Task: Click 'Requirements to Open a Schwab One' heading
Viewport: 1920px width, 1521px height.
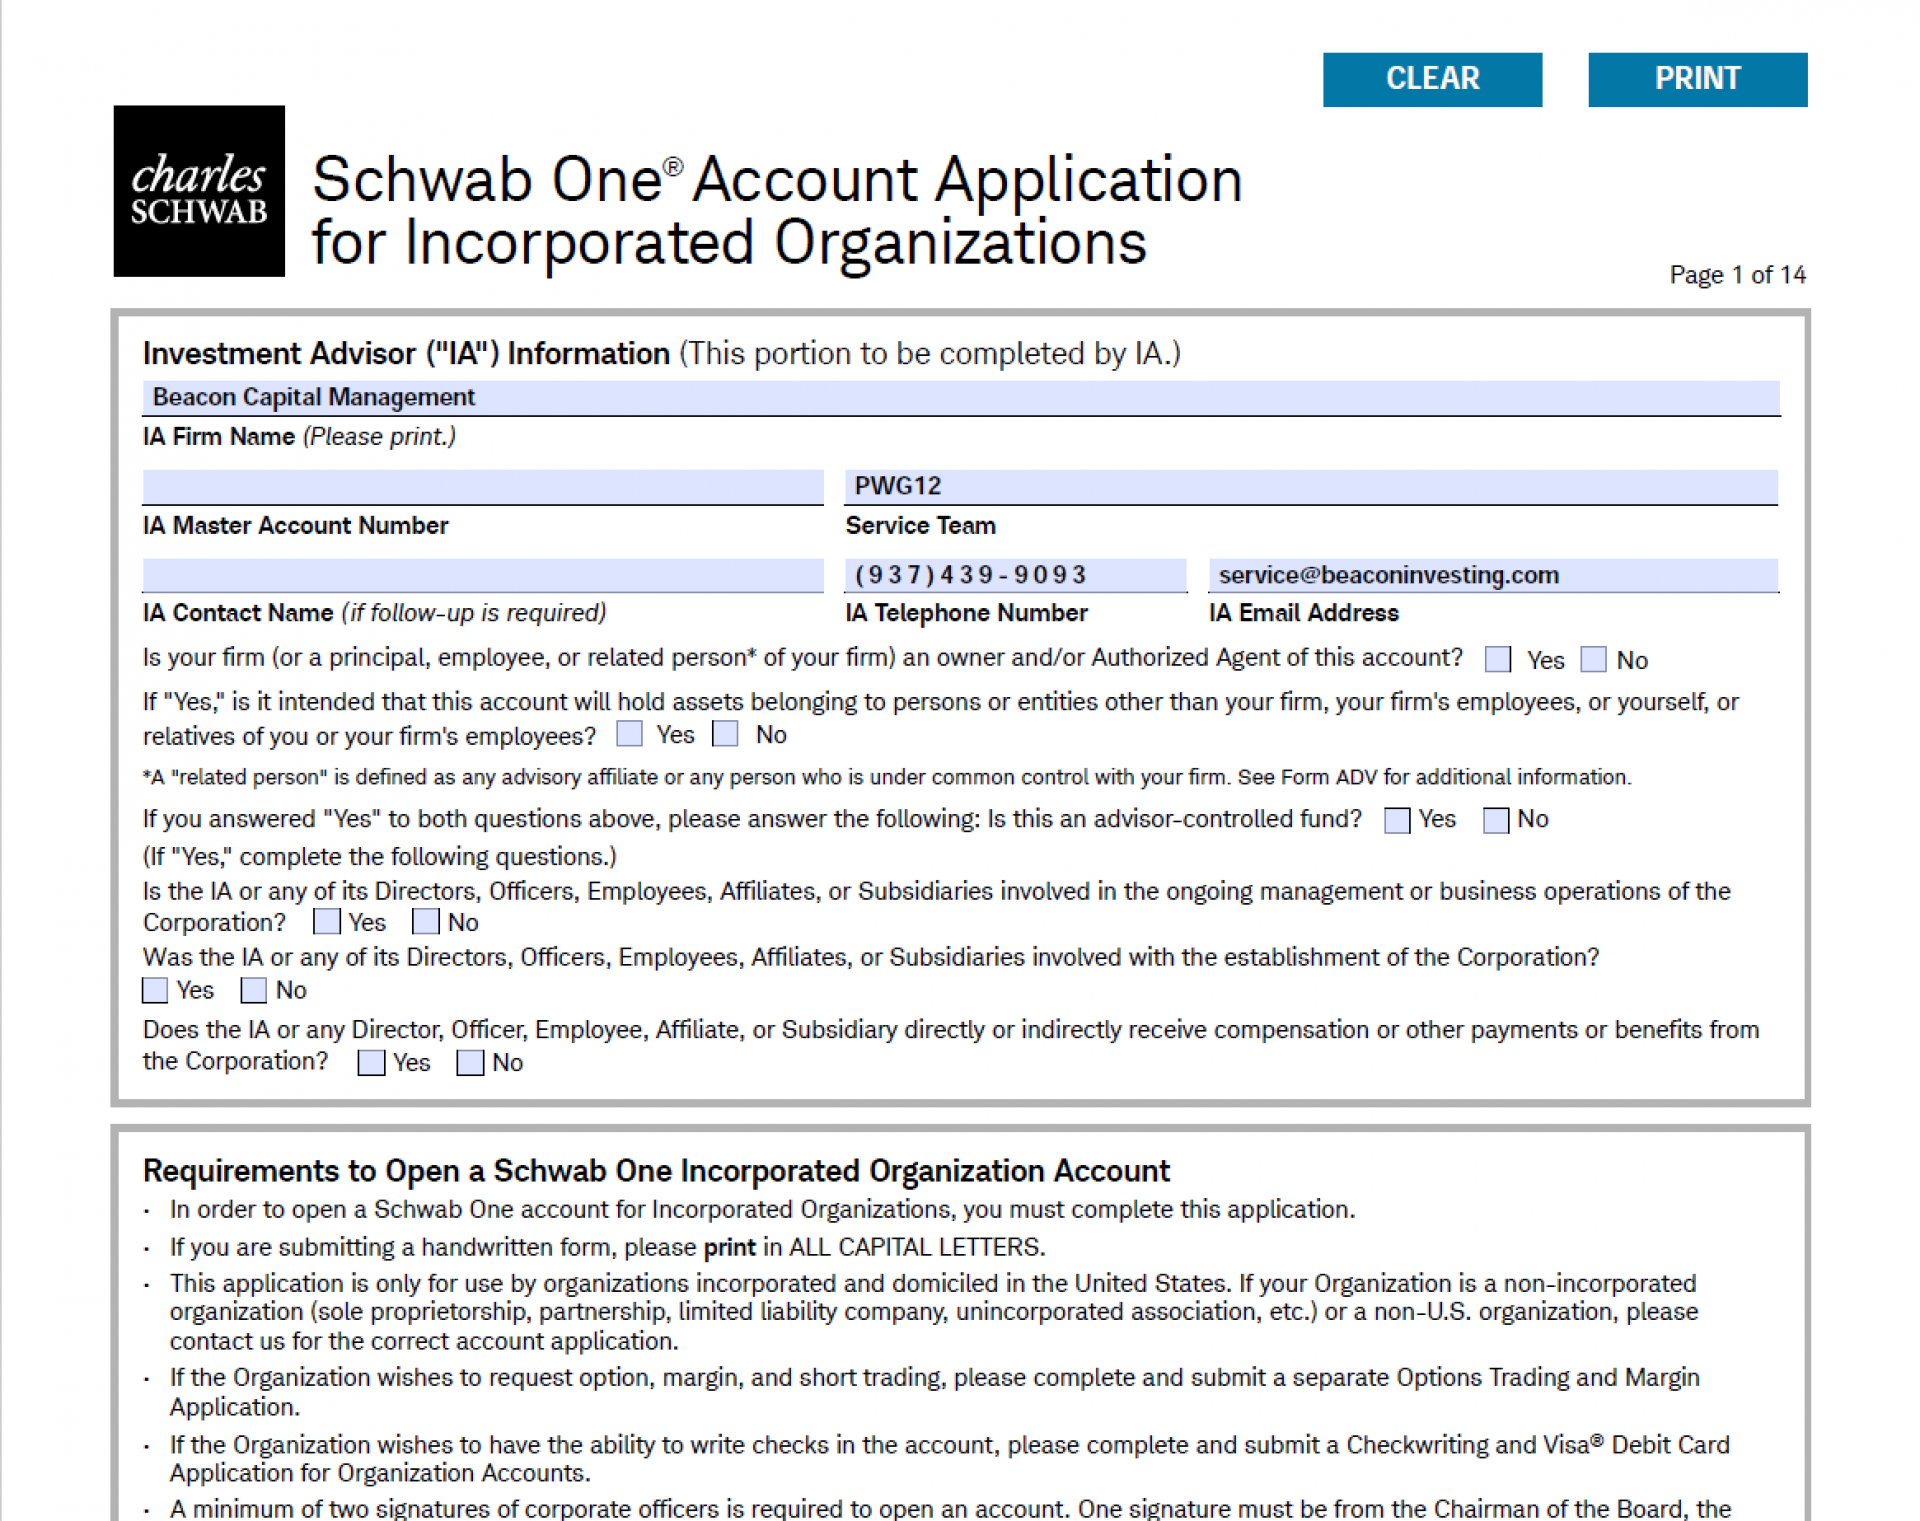Action: click(x=656, y=1170)
